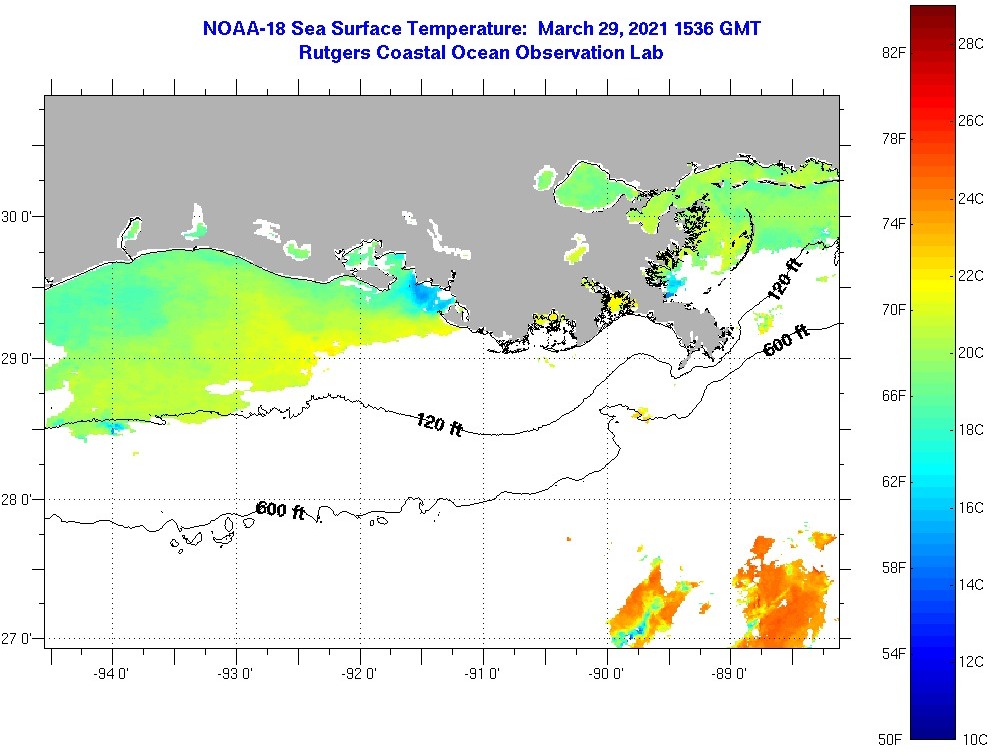The image size is (992, 754).
Task: Click the 14C colorbar label
Action: 971,584
